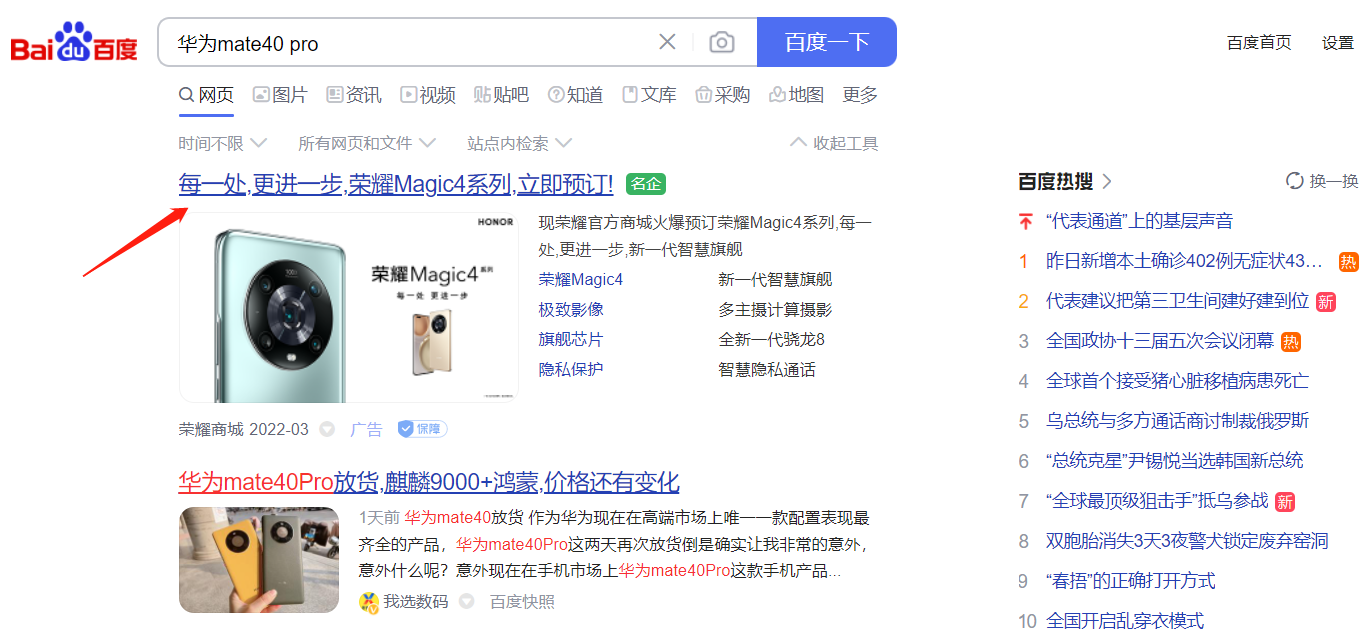The image size is (1370, 635).
Task: Show 更多 search categories
Action: tap(860, 95)
